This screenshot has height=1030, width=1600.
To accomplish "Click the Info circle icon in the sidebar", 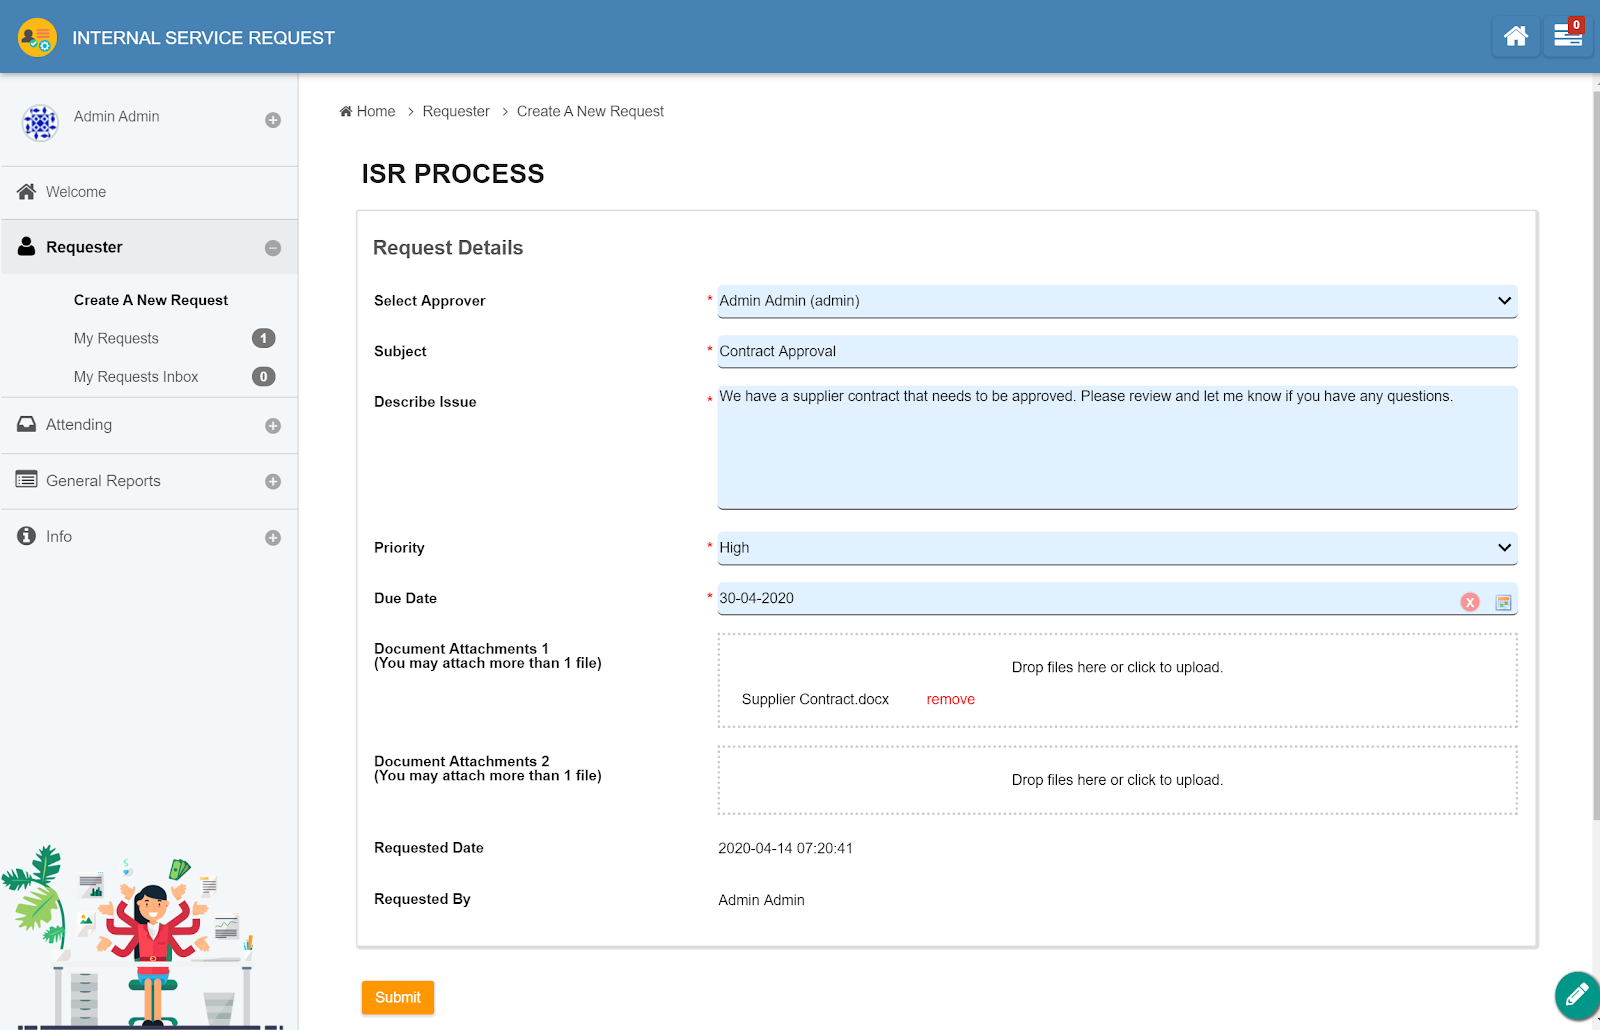I will 27,536.
